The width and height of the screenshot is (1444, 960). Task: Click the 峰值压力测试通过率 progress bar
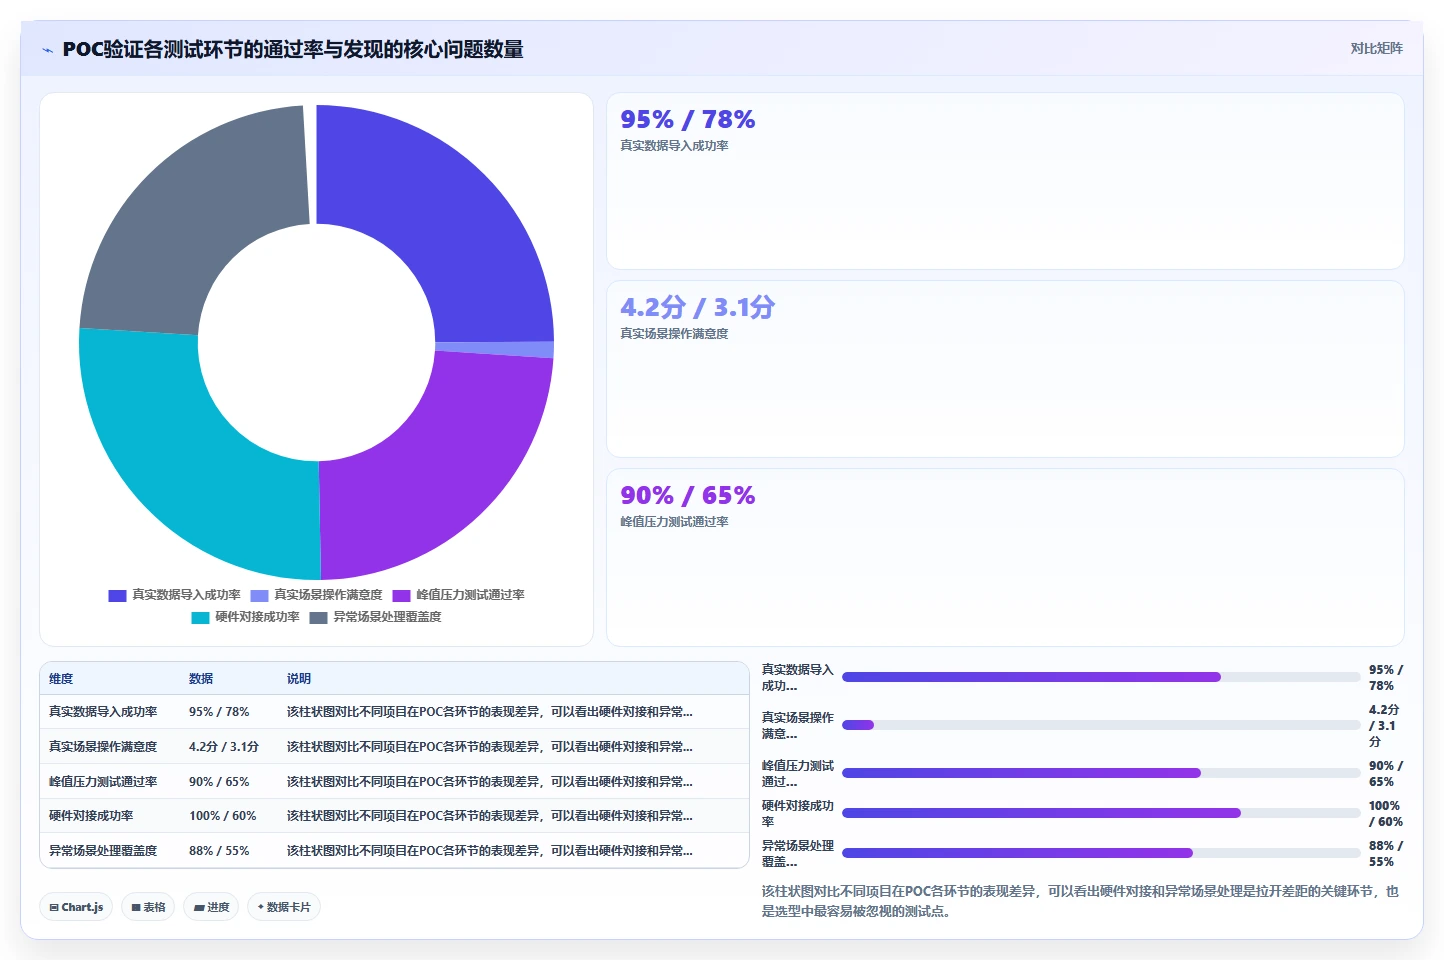pyautogui.click(x=1101, y=773)
